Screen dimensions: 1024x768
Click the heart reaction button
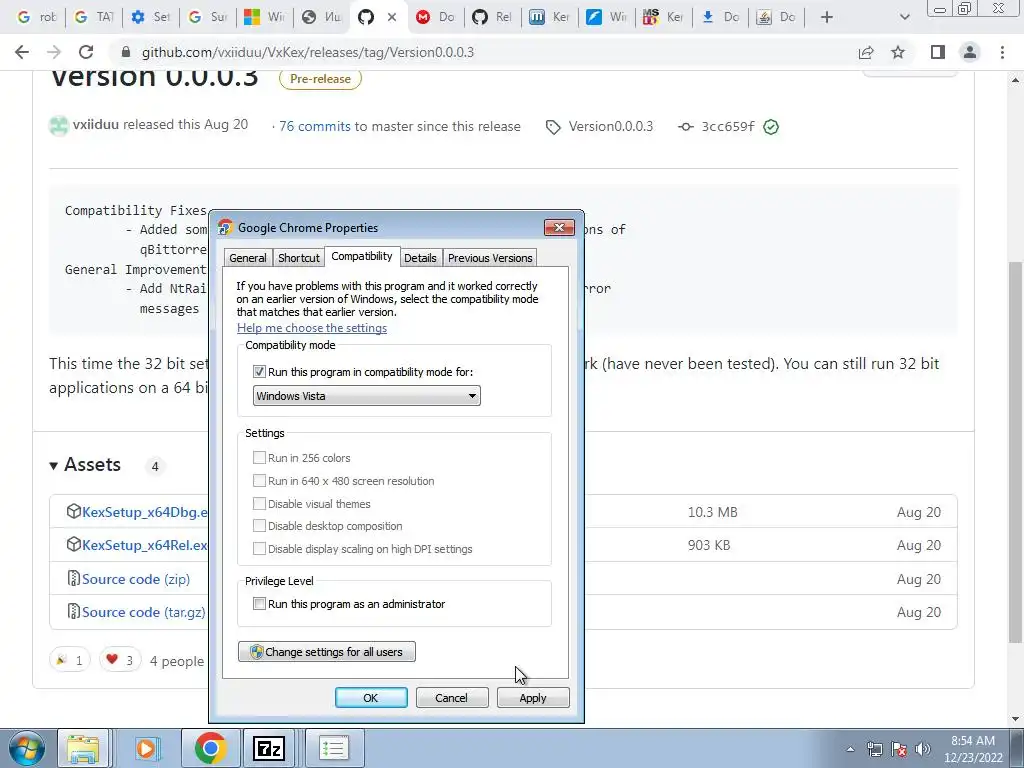[120, 660]
